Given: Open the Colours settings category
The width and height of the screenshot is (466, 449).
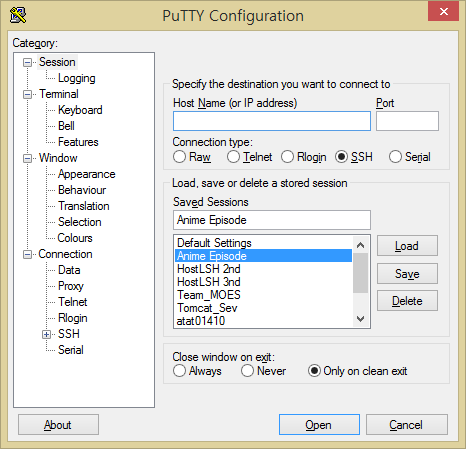Looking at the screenshot, I should point(75,238).
